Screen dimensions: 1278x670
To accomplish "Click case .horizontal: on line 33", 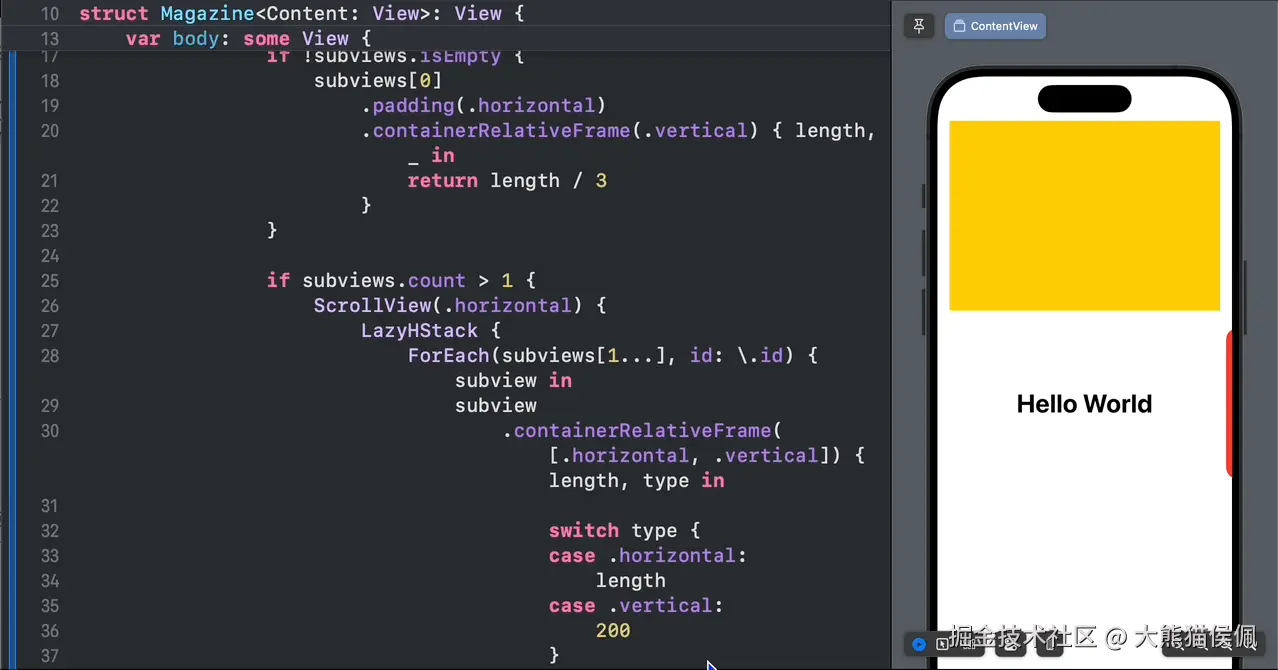I will pos(648,556).
